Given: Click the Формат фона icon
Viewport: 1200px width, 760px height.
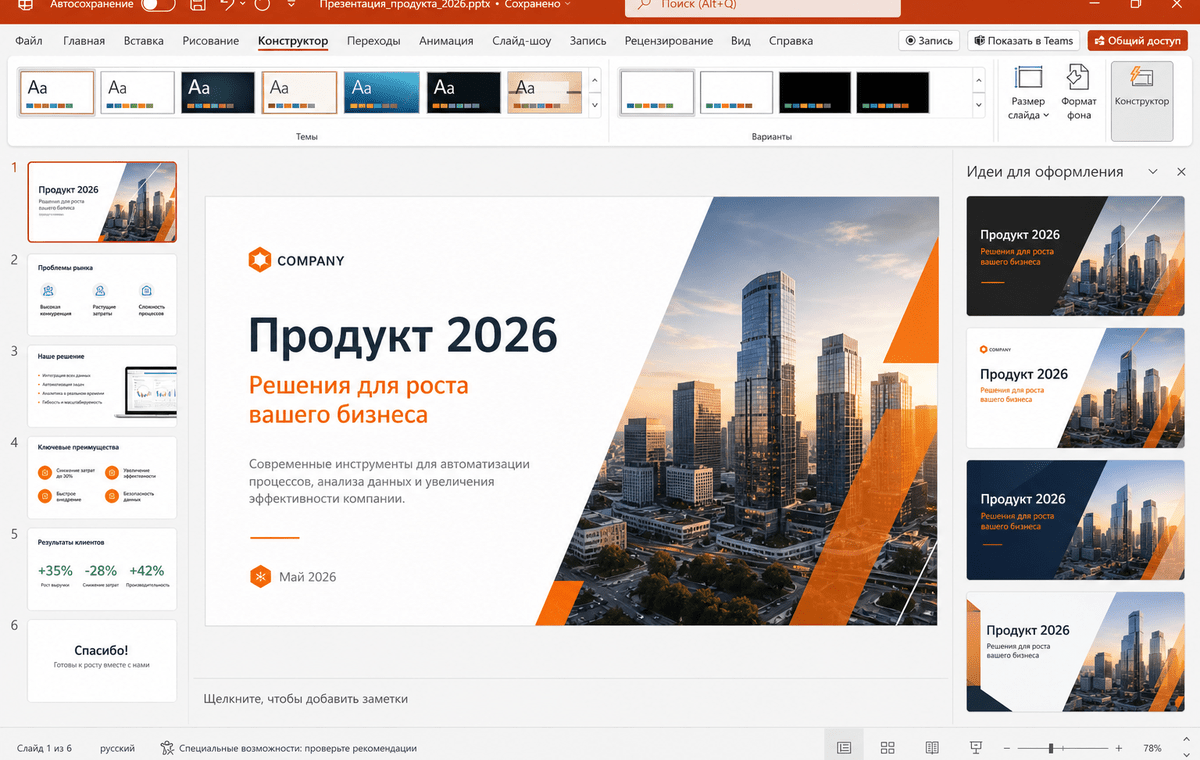Looking at the screenshot, I should [1078, 77].
